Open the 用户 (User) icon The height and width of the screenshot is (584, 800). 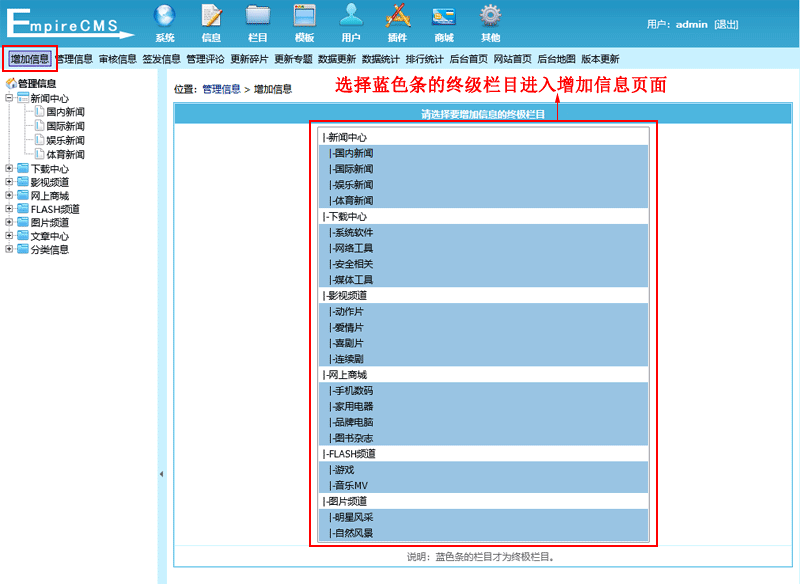(351, 16)
